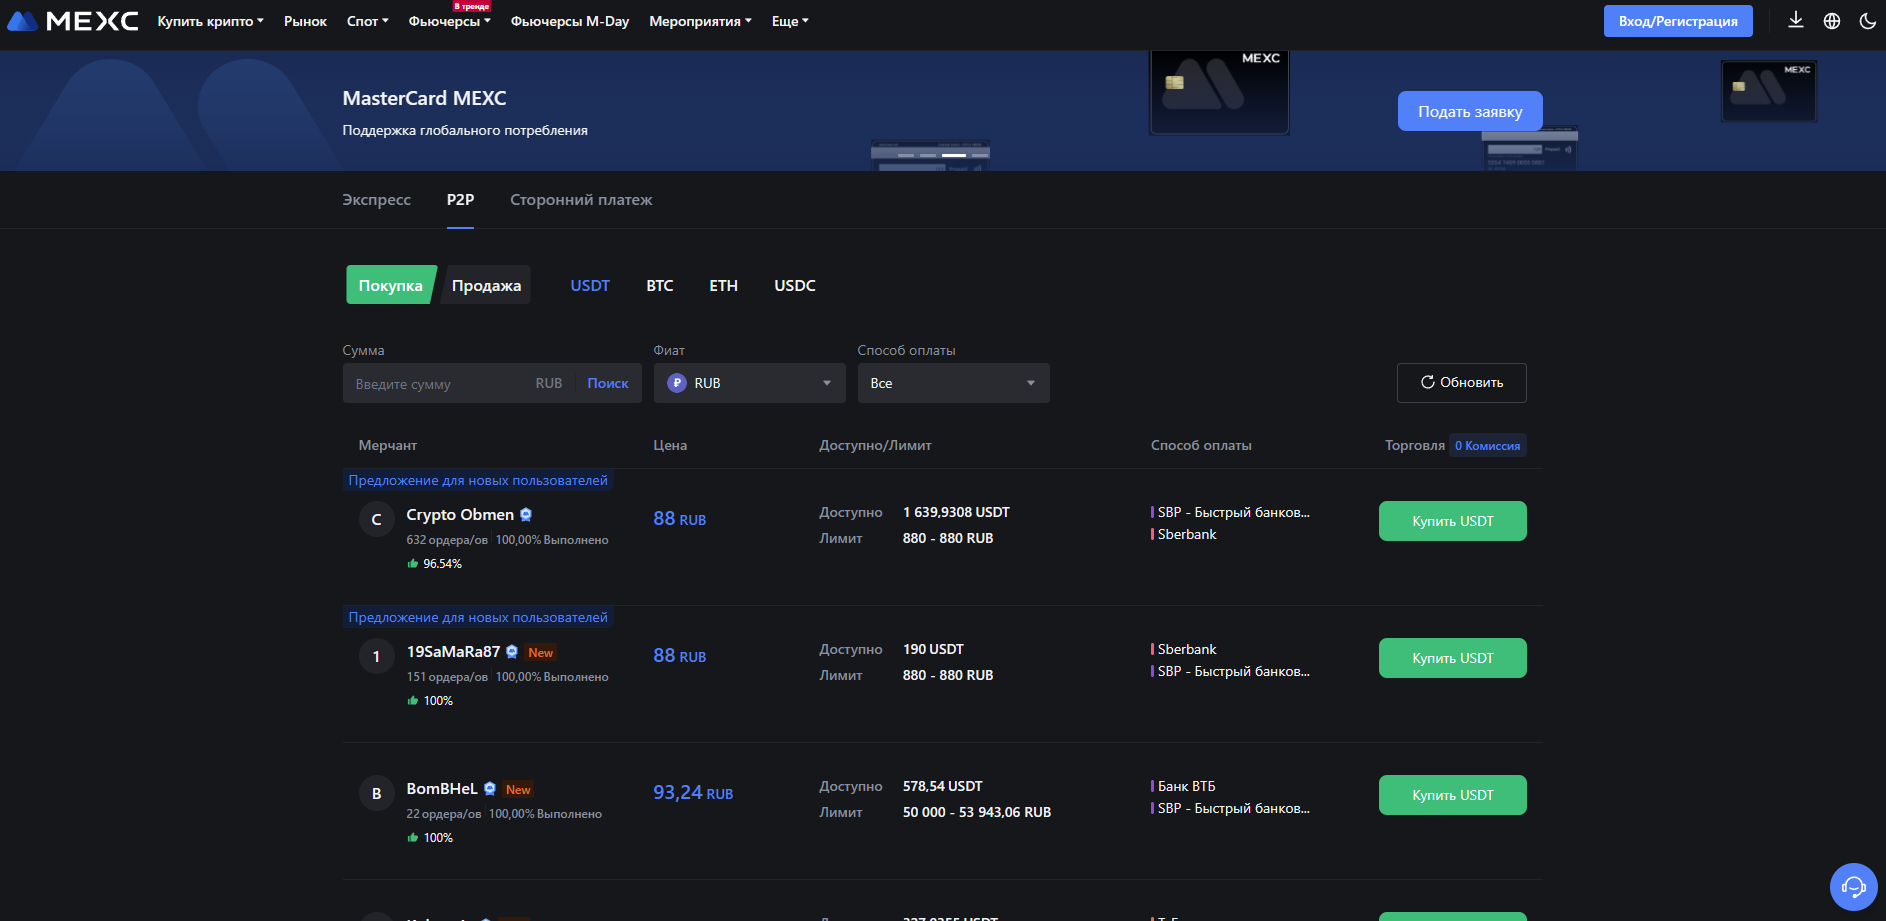This screenshot has width=1886, height=921.
Task: Click the Обновить refresh button
Action: (x=1462, y=383)
